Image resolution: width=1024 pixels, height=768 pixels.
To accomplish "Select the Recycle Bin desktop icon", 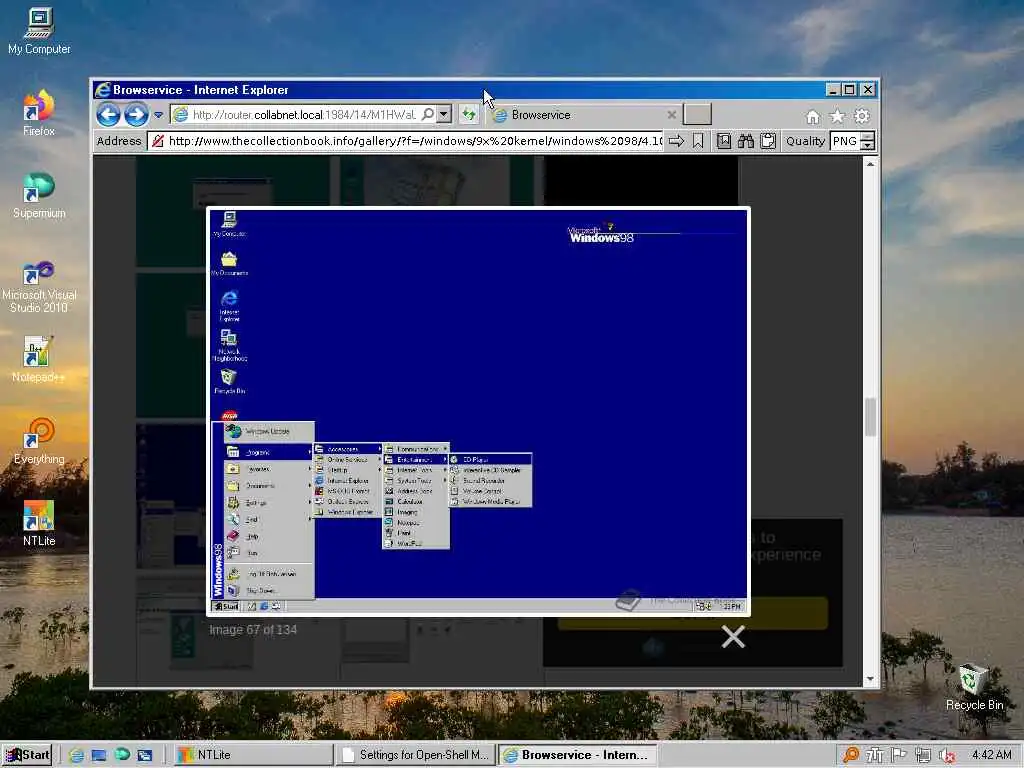I will pyautogui.click(x=974, y=687).
